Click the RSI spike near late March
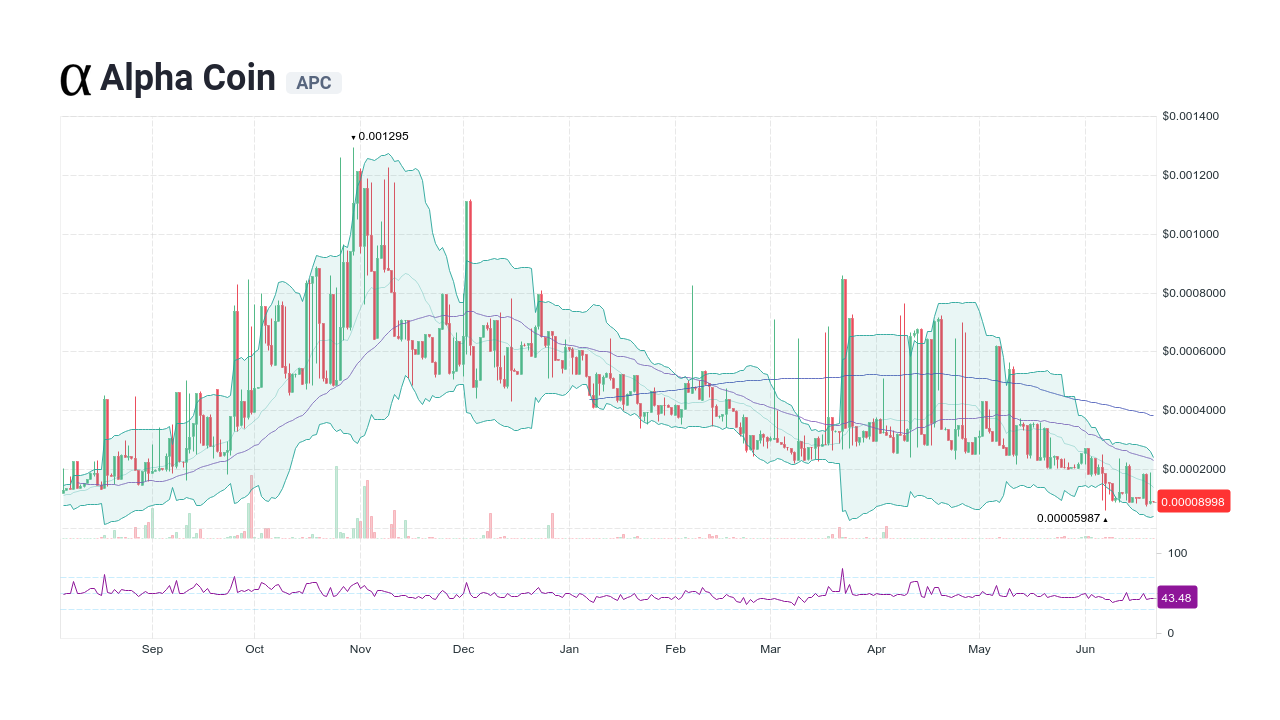This screenshot has width=1280, height=720. tap(843, 568)
